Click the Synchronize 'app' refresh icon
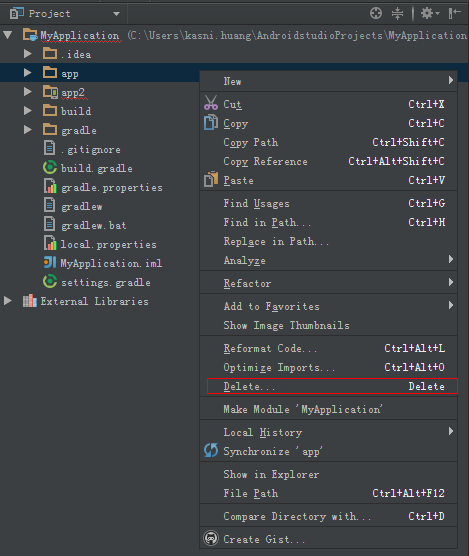 [211, 451]
